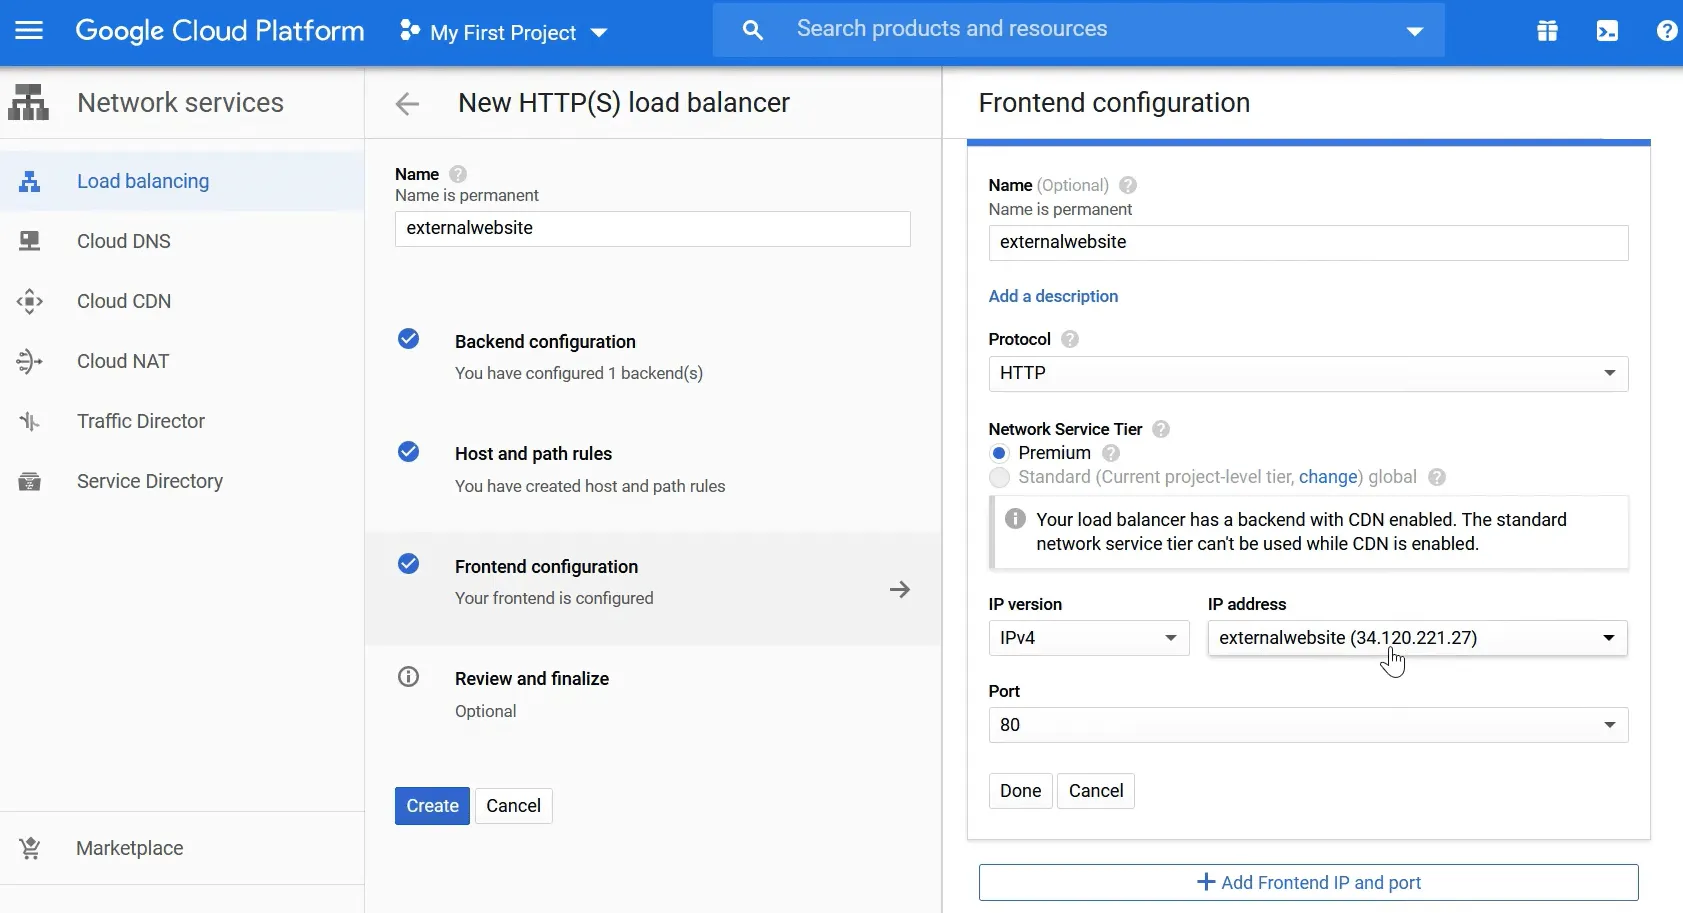The height and width of the screenshot is (913, 1683).
Task: Open the IP version IPv4 dropdown
Action: point(1088,638)
